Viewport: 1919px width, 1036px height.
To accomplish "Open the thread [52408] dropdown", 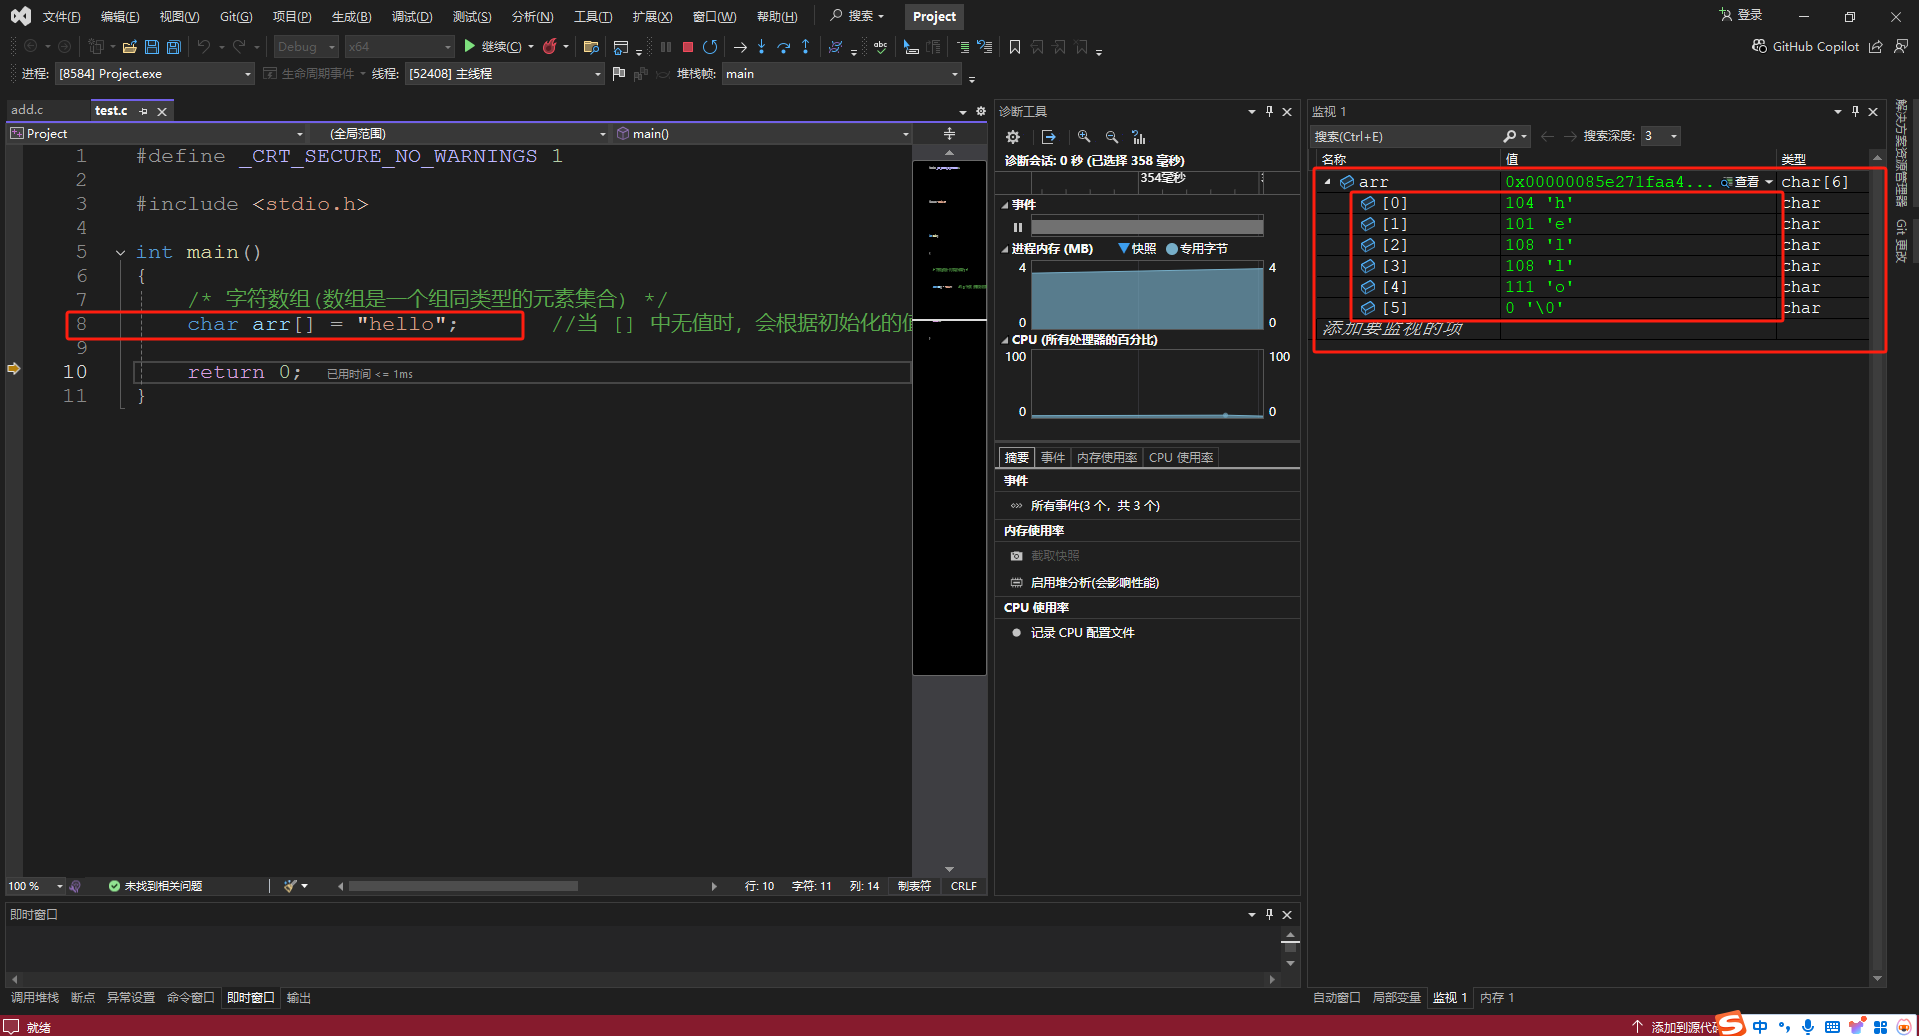I will pyautogui.click(x=505, y=74).
